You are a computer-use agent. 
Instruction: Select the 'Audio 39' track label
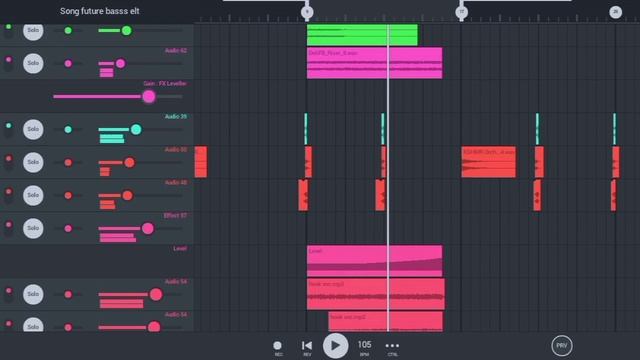176,116
